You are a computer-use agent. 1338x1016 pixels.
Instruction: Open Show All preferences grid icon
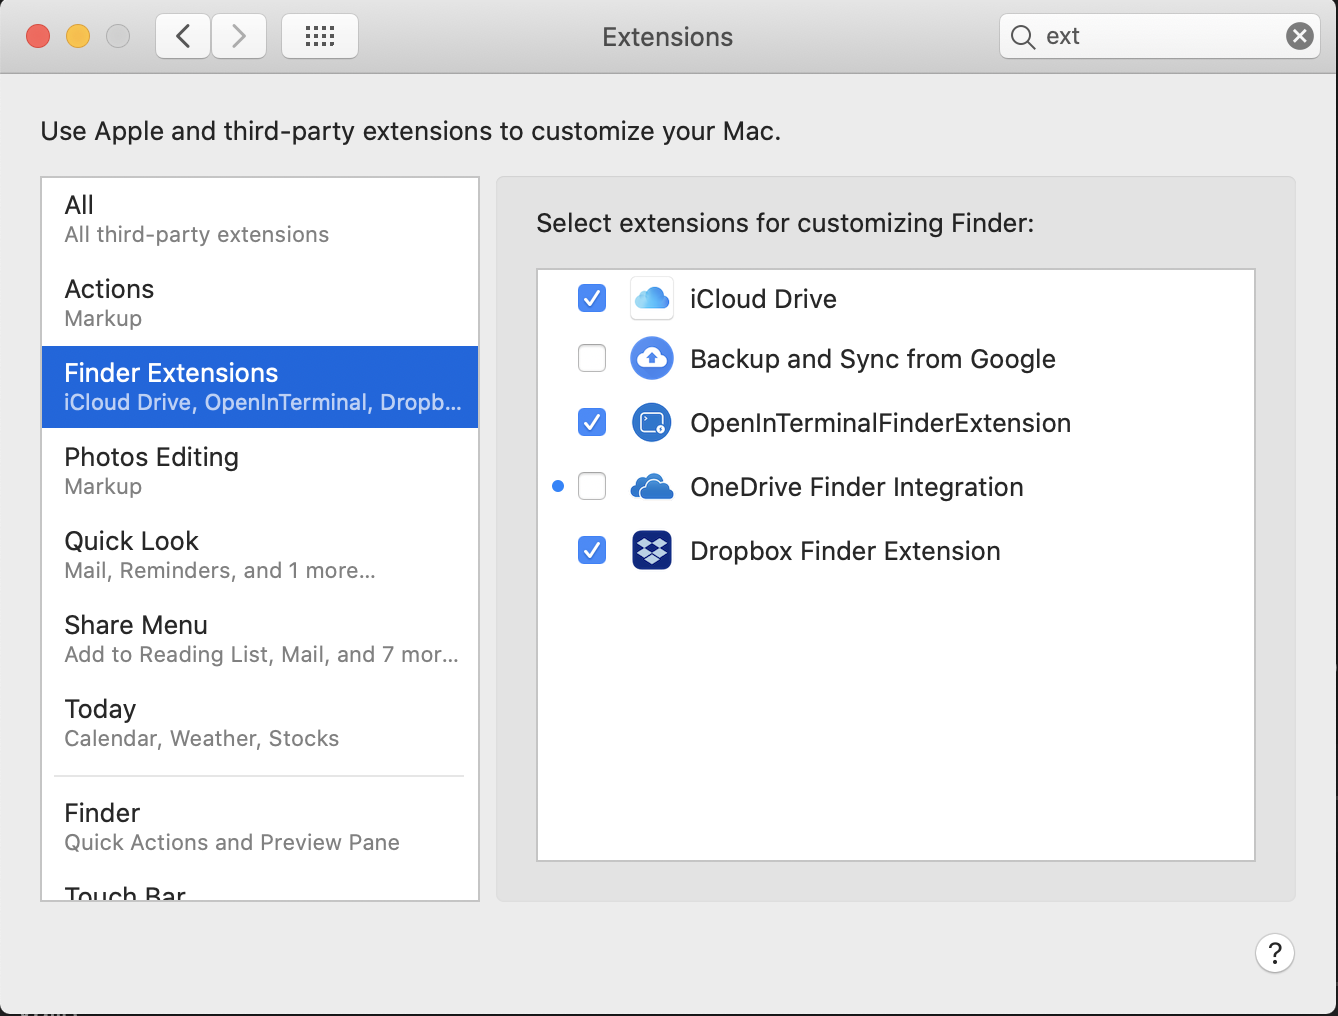coord(319,35)
